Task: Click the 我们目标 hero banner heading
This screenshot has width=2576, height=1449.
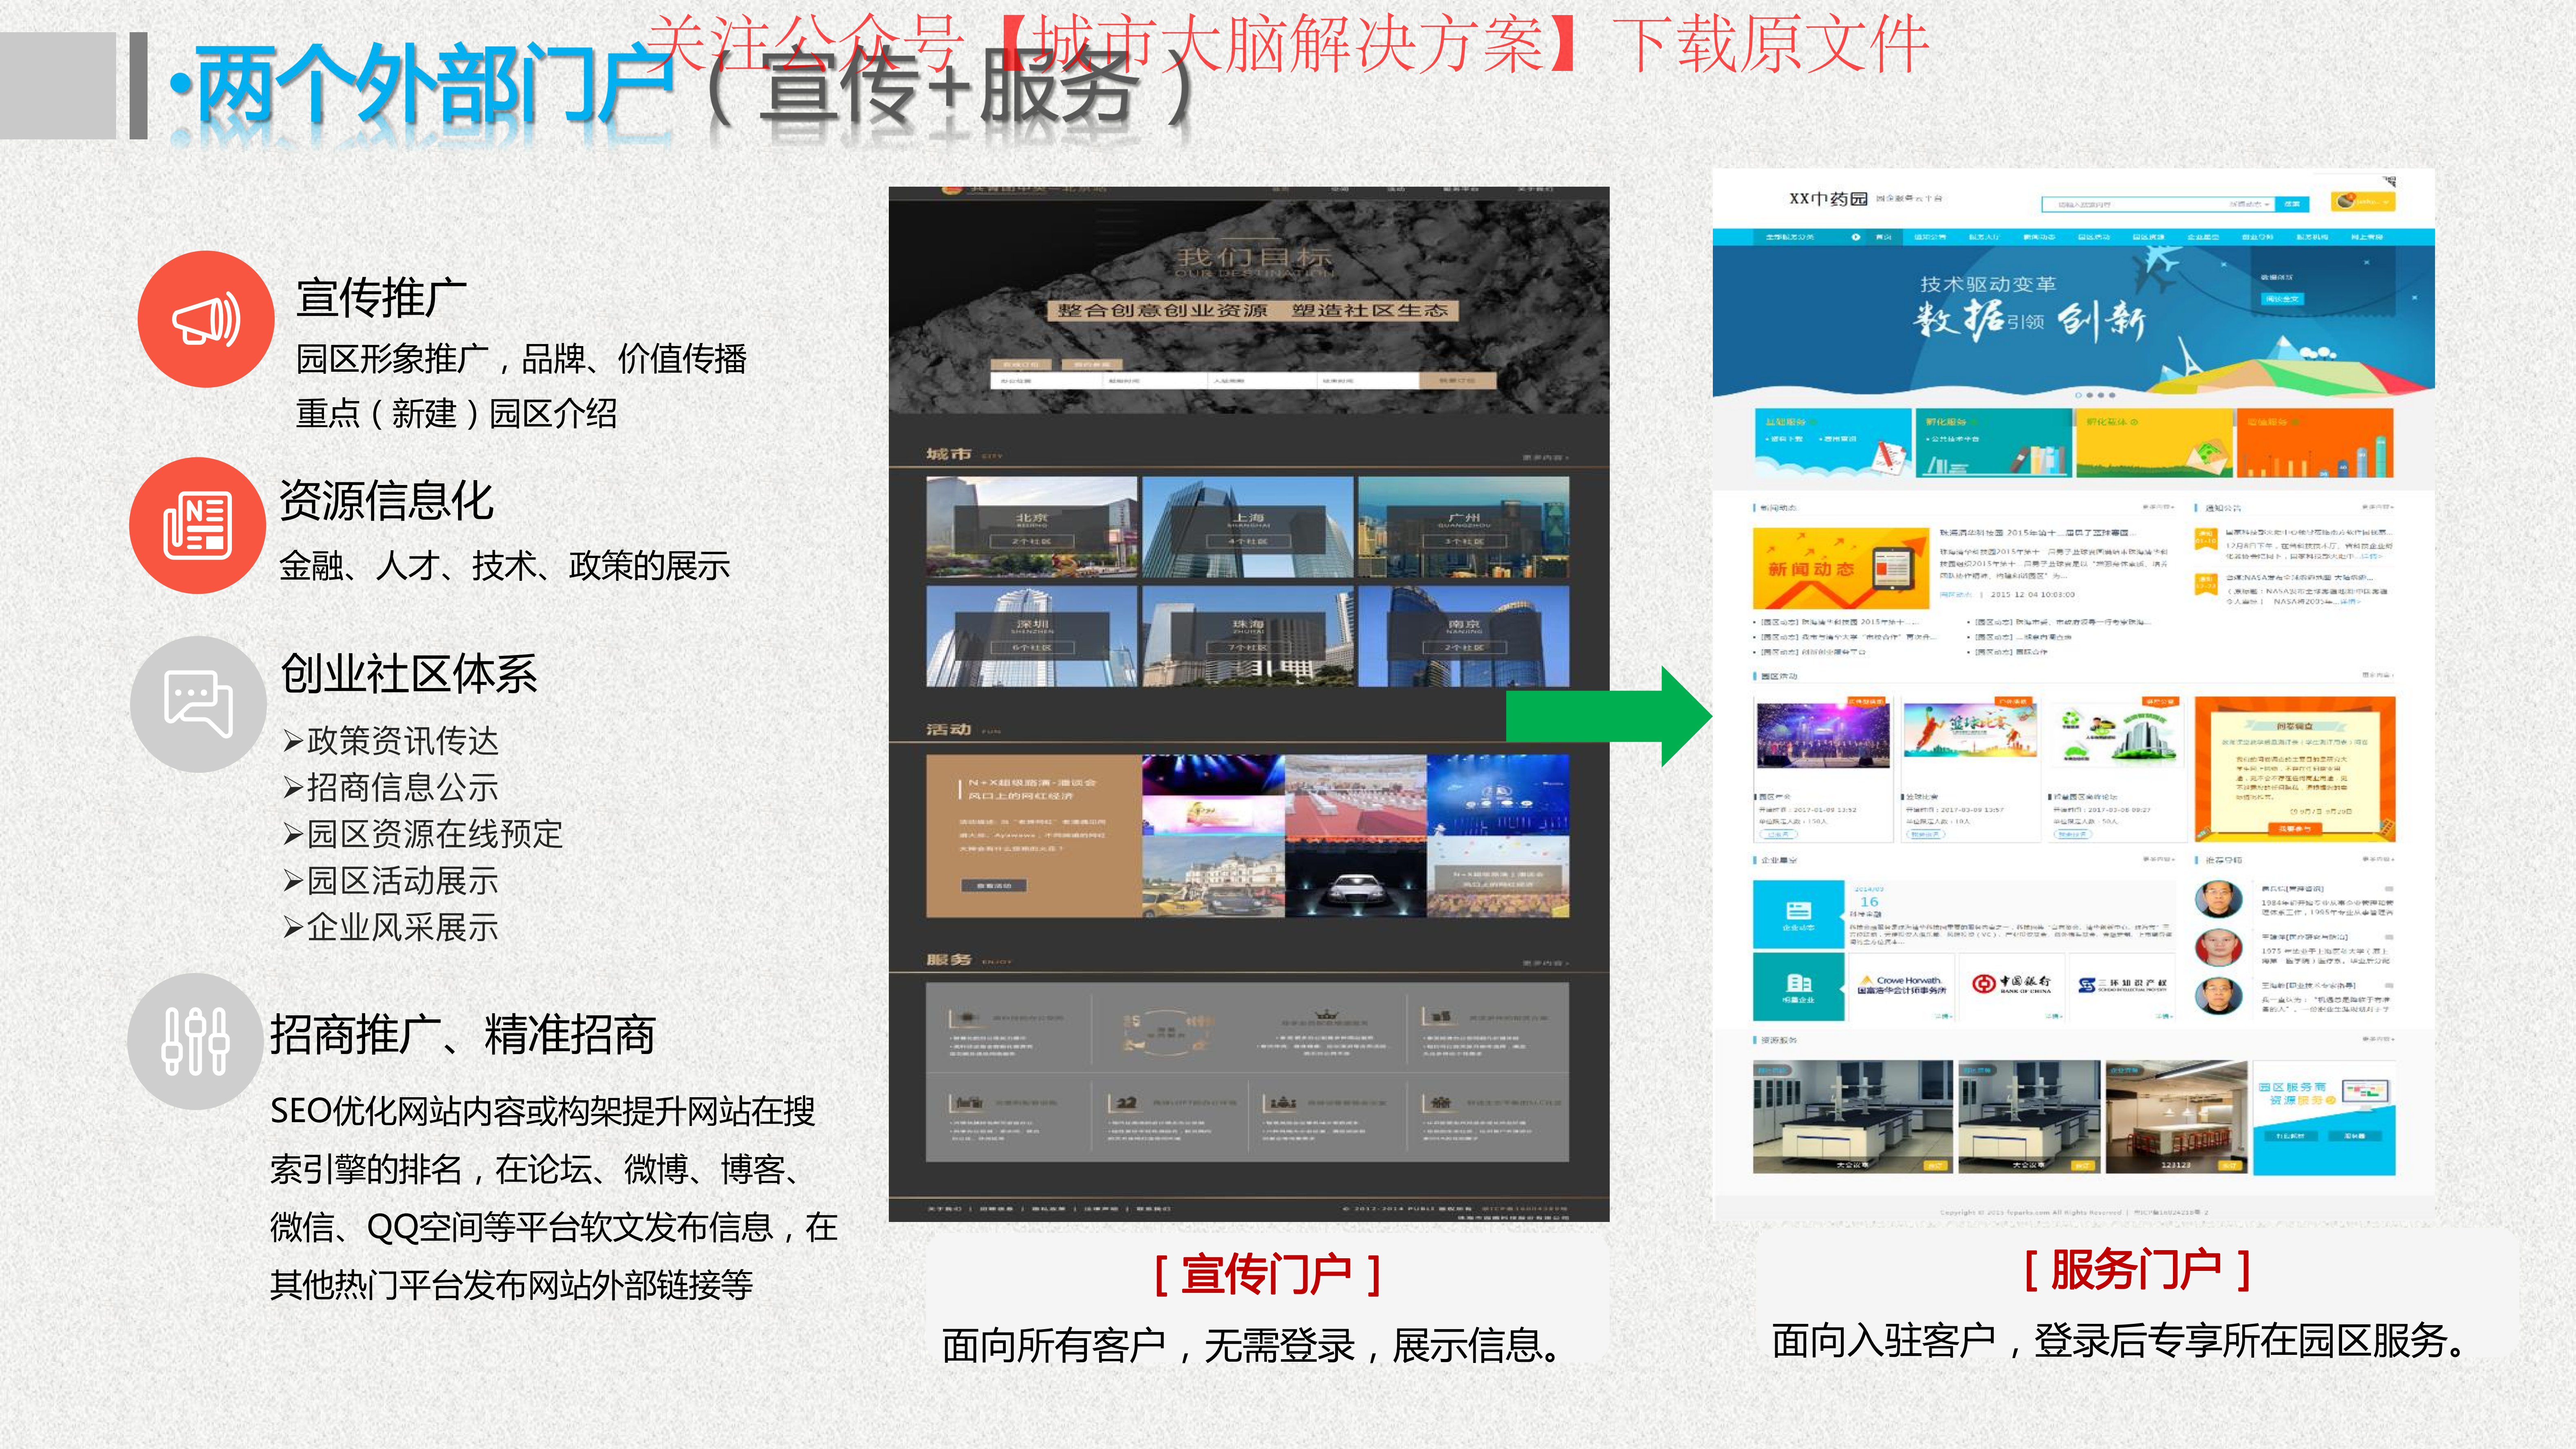Action: coord(1253,258)
